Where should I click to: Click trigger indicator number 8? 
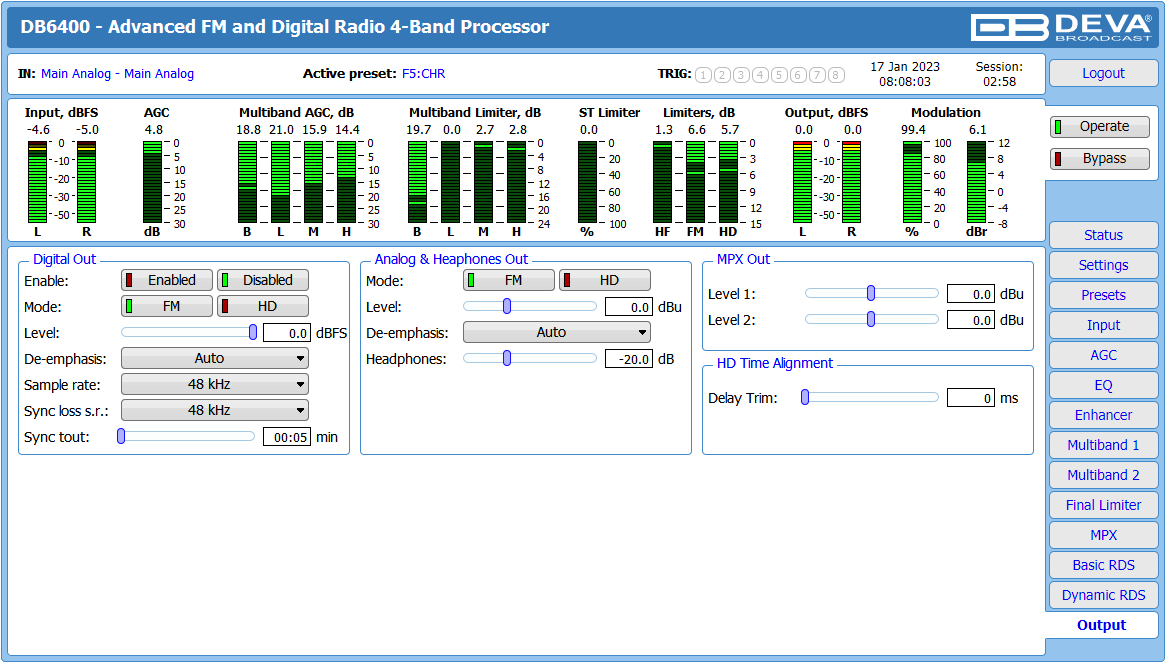(x=836, y=74)
